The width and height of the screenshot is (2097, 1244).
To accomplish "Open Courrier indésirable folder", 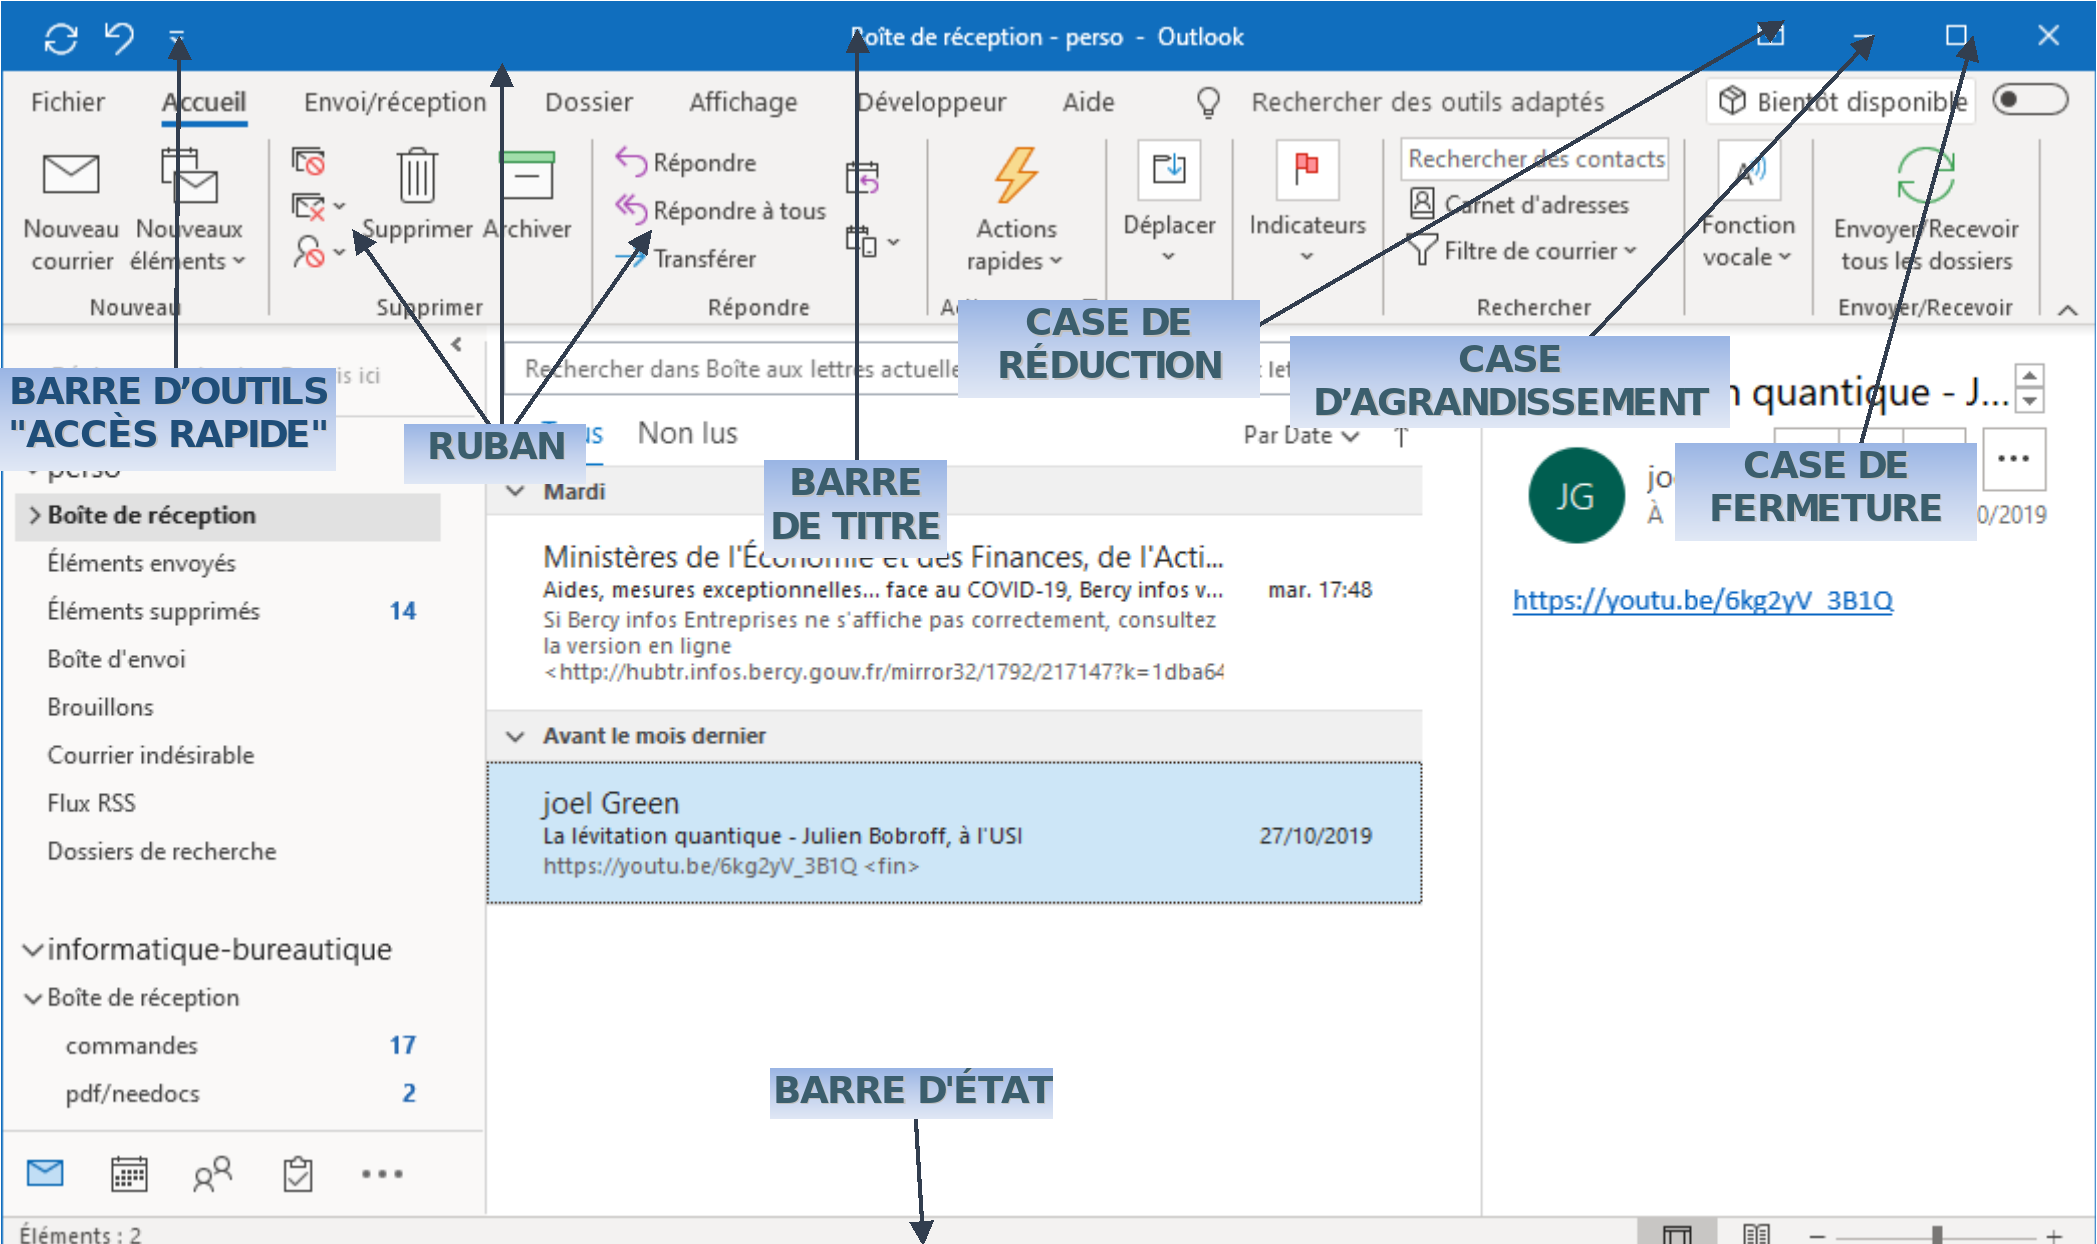I will (151, 755).
